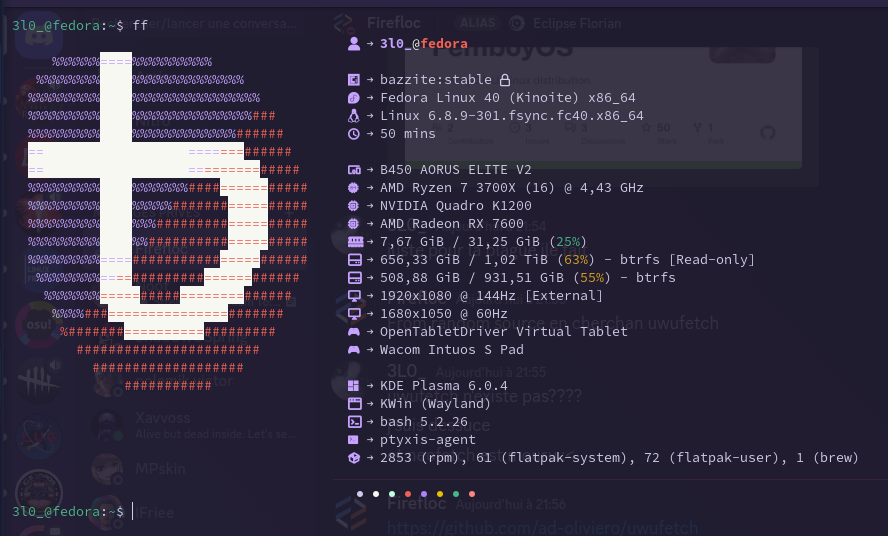Select the yellow color dot
This screenshot has width=888, height=536.
click(x=440, y=494)
